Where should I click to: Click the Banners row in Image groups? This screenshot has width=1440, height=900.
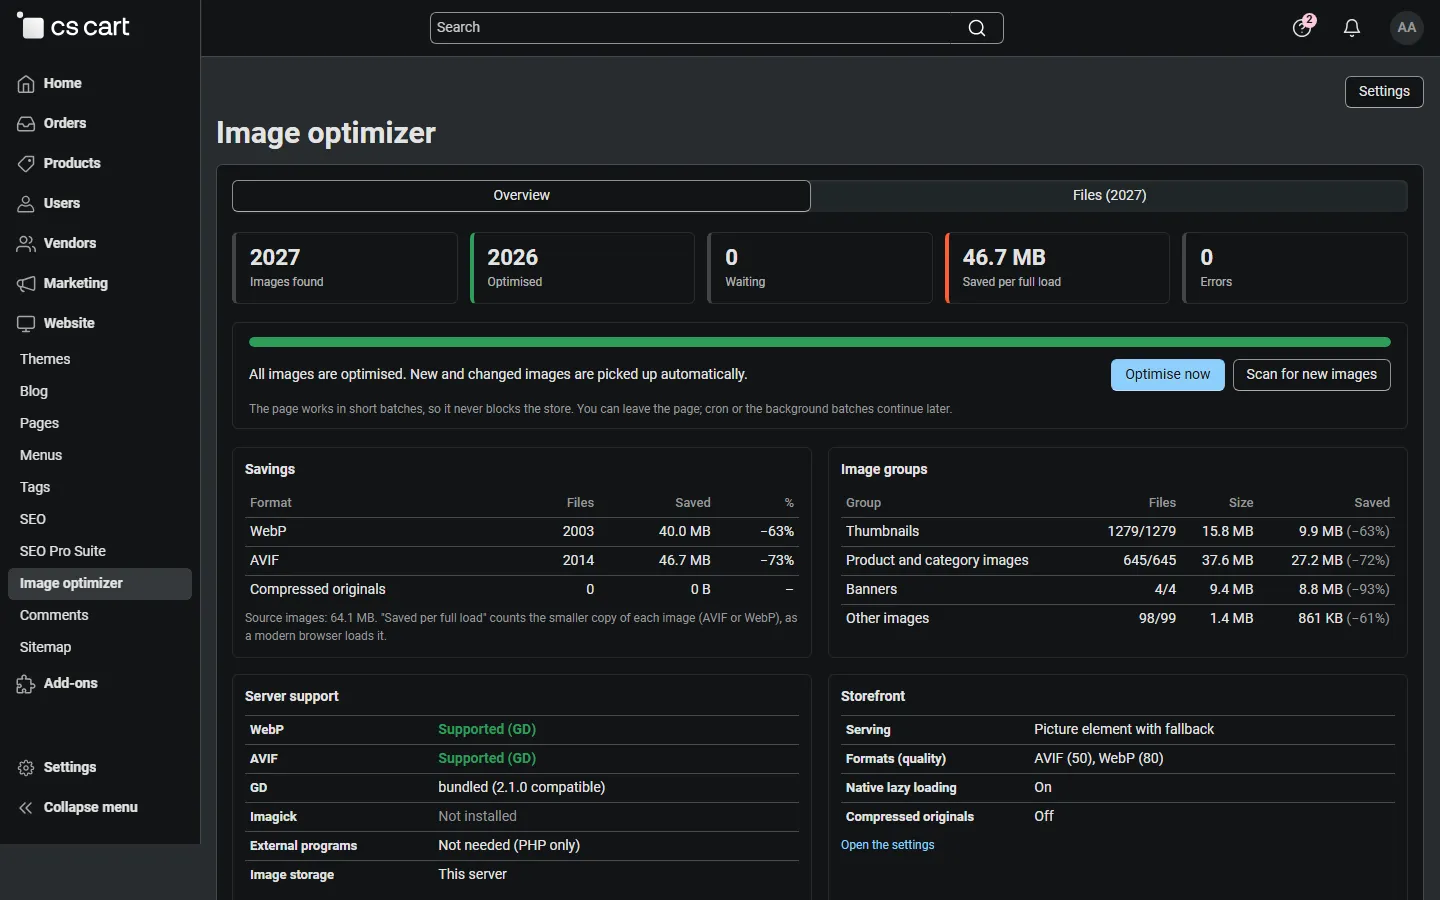pos(1118,590)
